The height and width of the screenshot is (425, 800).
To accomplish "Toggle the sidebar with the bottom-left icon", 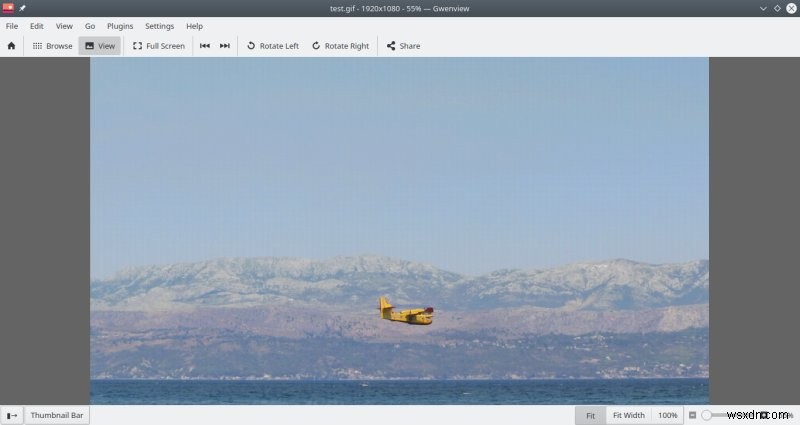I will coord(12,415).
